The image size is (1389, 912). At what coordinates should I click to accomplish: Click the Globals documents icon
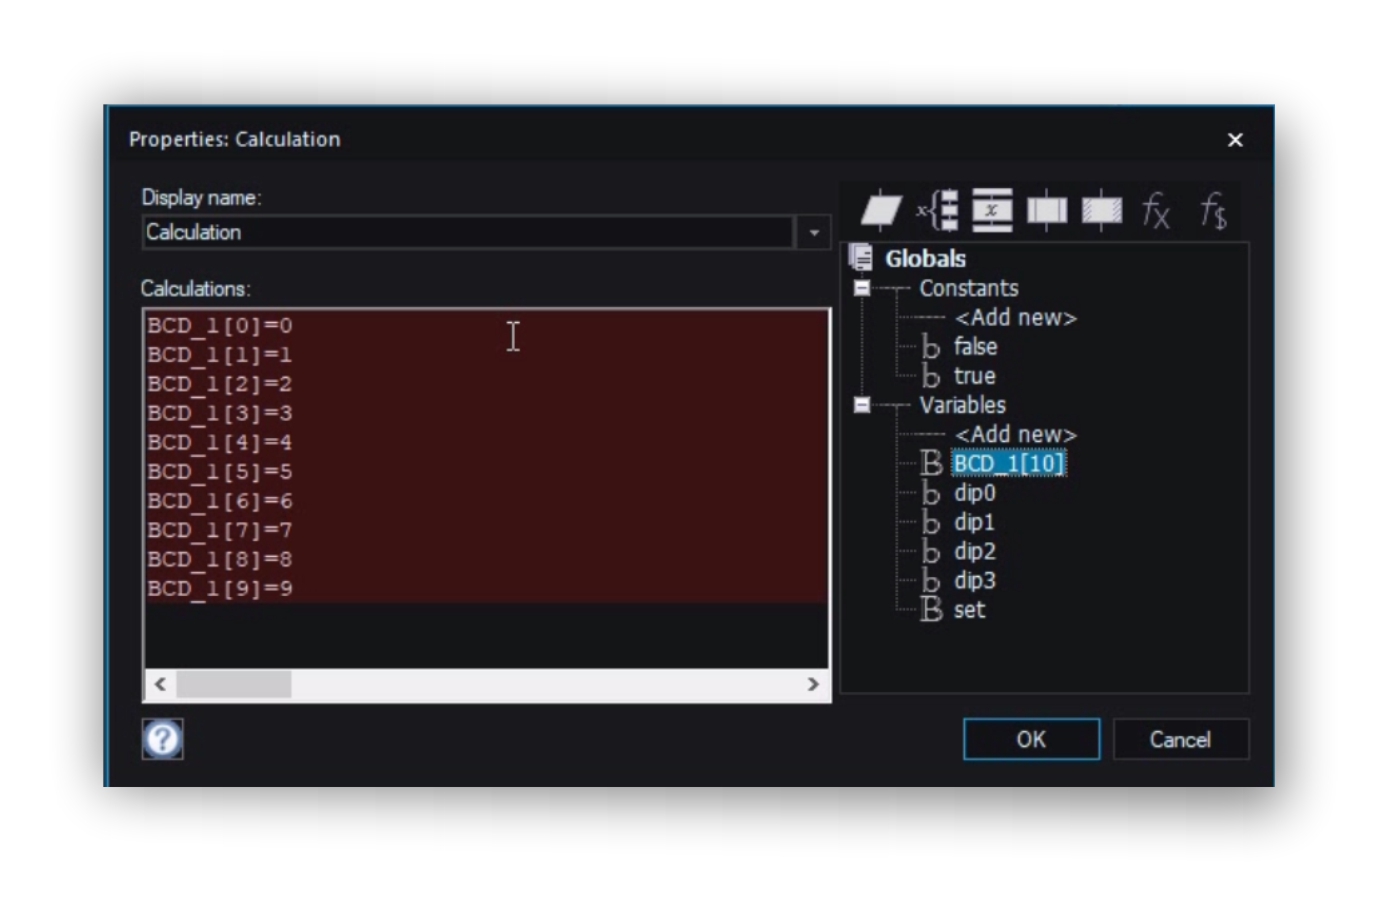pos(861,258)
